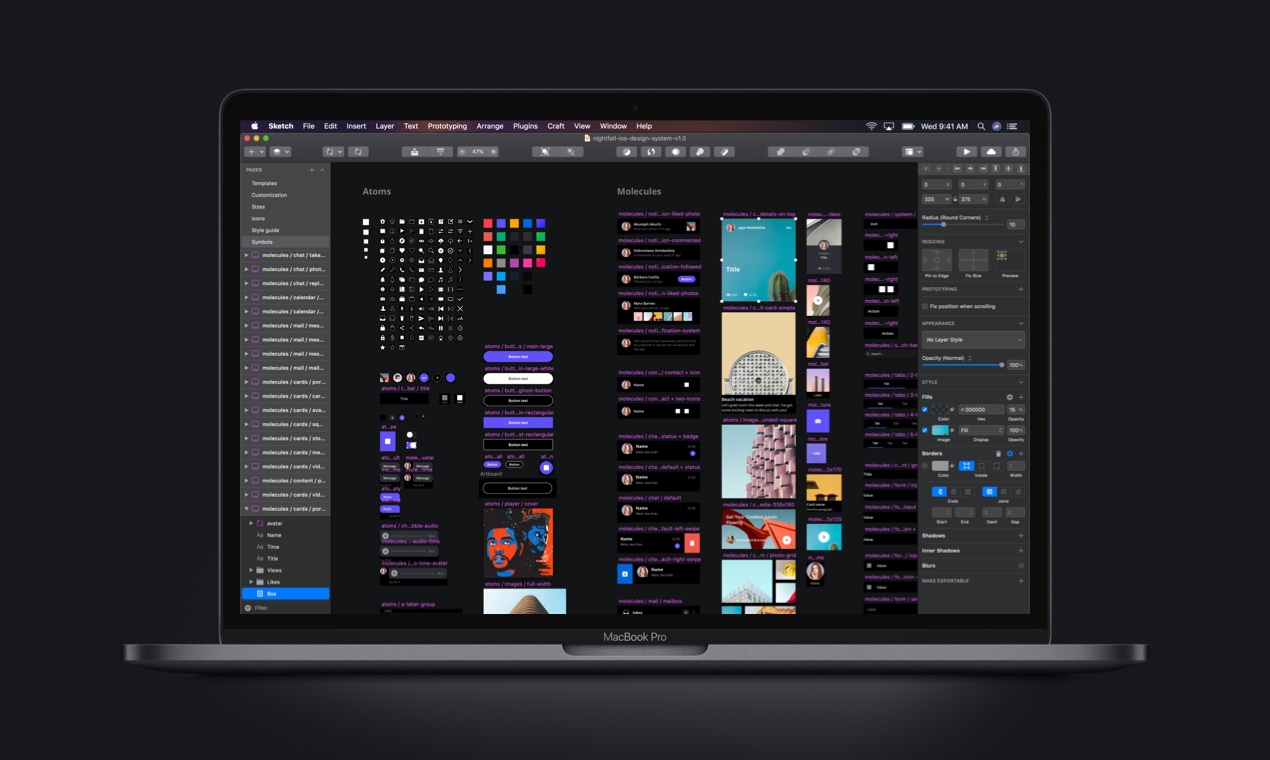1270x760 pixels.
Task: Click the Opacity slider handle
Action: pyautogui.click(x=1001, y=365)
